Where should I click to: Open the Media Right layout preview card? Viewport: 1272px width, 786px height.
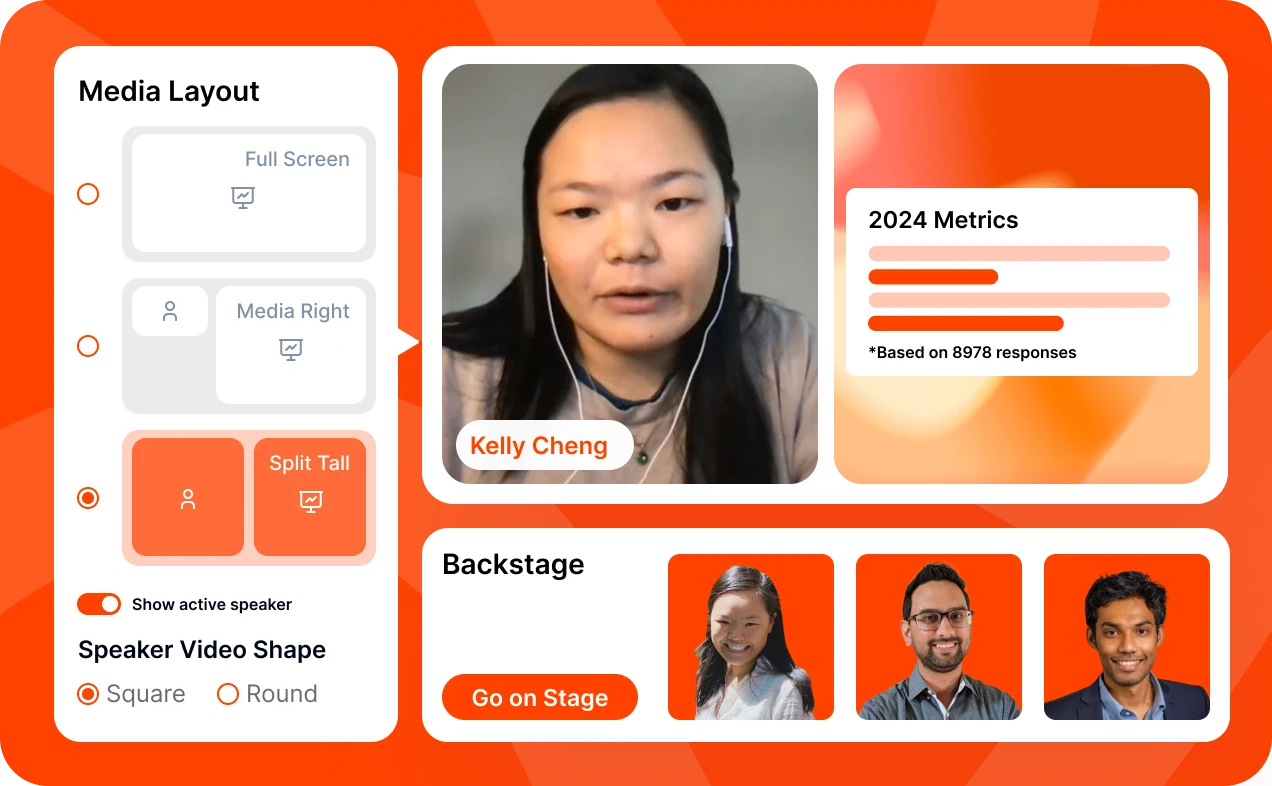point(249,346)
